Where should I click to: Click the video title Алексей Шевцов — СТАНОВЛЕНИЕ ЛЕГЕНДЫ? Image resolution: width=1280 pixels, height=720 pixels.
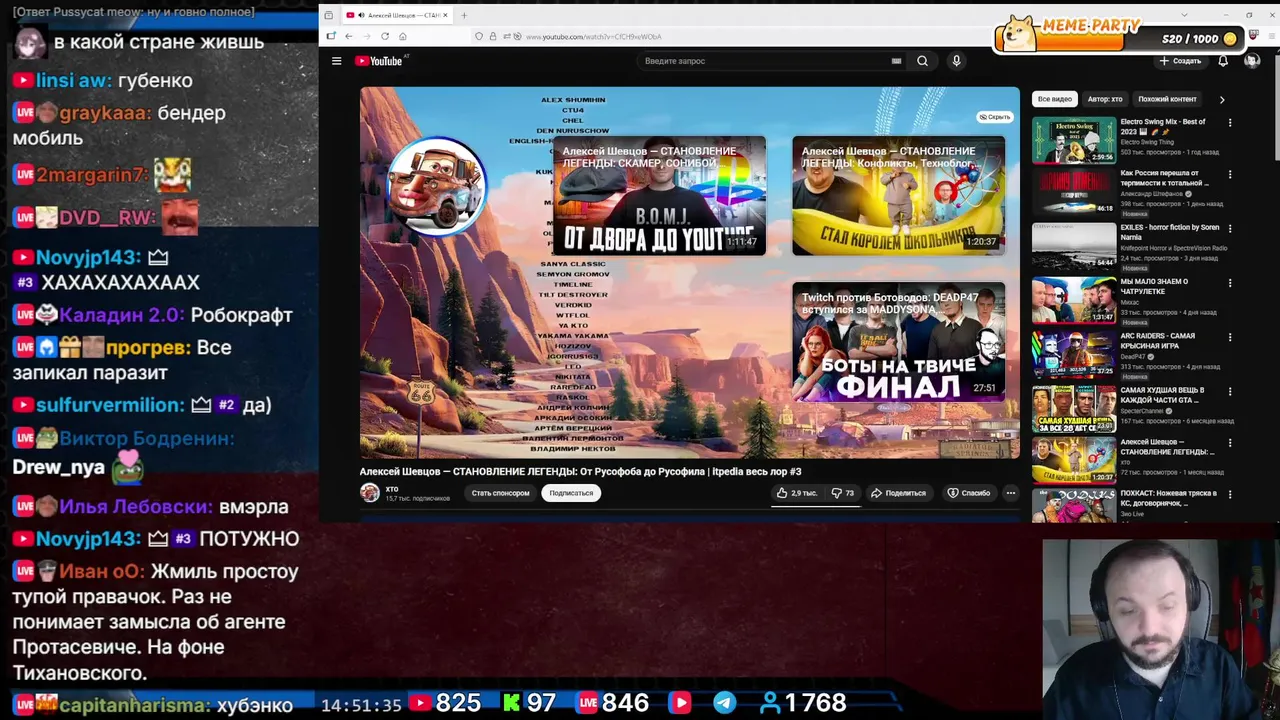point(580,471)
